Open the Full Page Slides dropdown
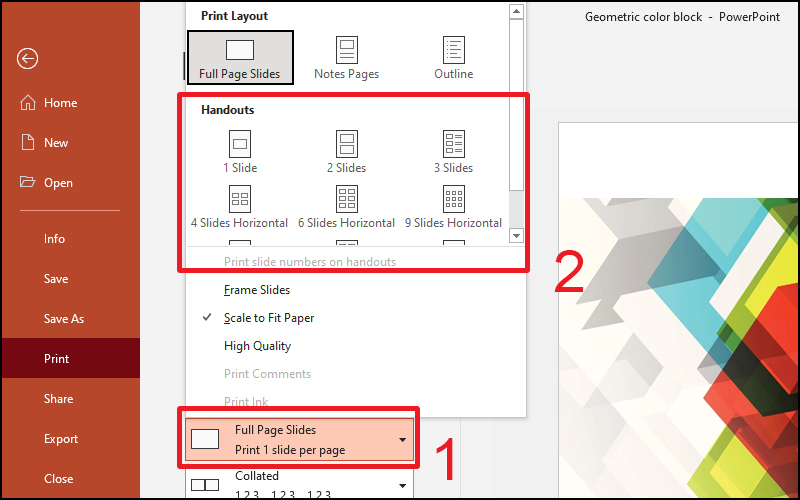Screen dimensions: 800x500 pos(299,439)
